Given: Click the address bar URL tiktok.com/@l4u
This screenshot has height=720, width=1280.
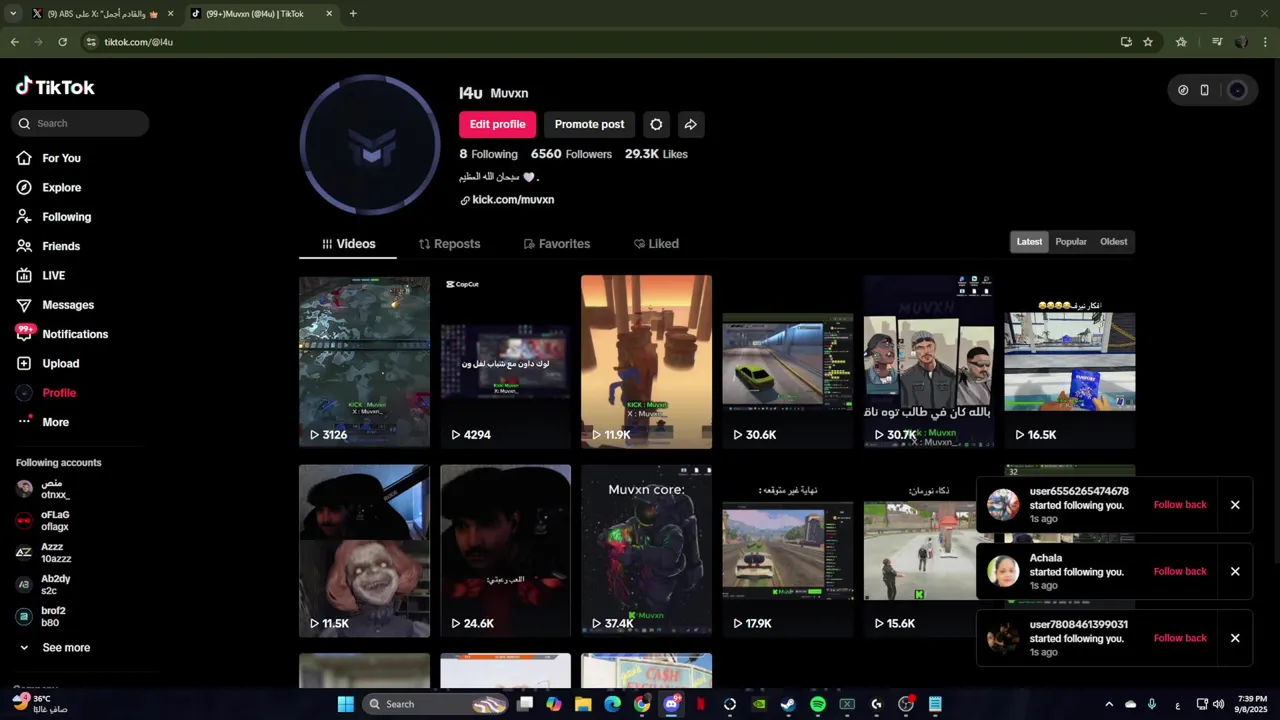Looking at the screenshot, I should [x=139, y=42].
